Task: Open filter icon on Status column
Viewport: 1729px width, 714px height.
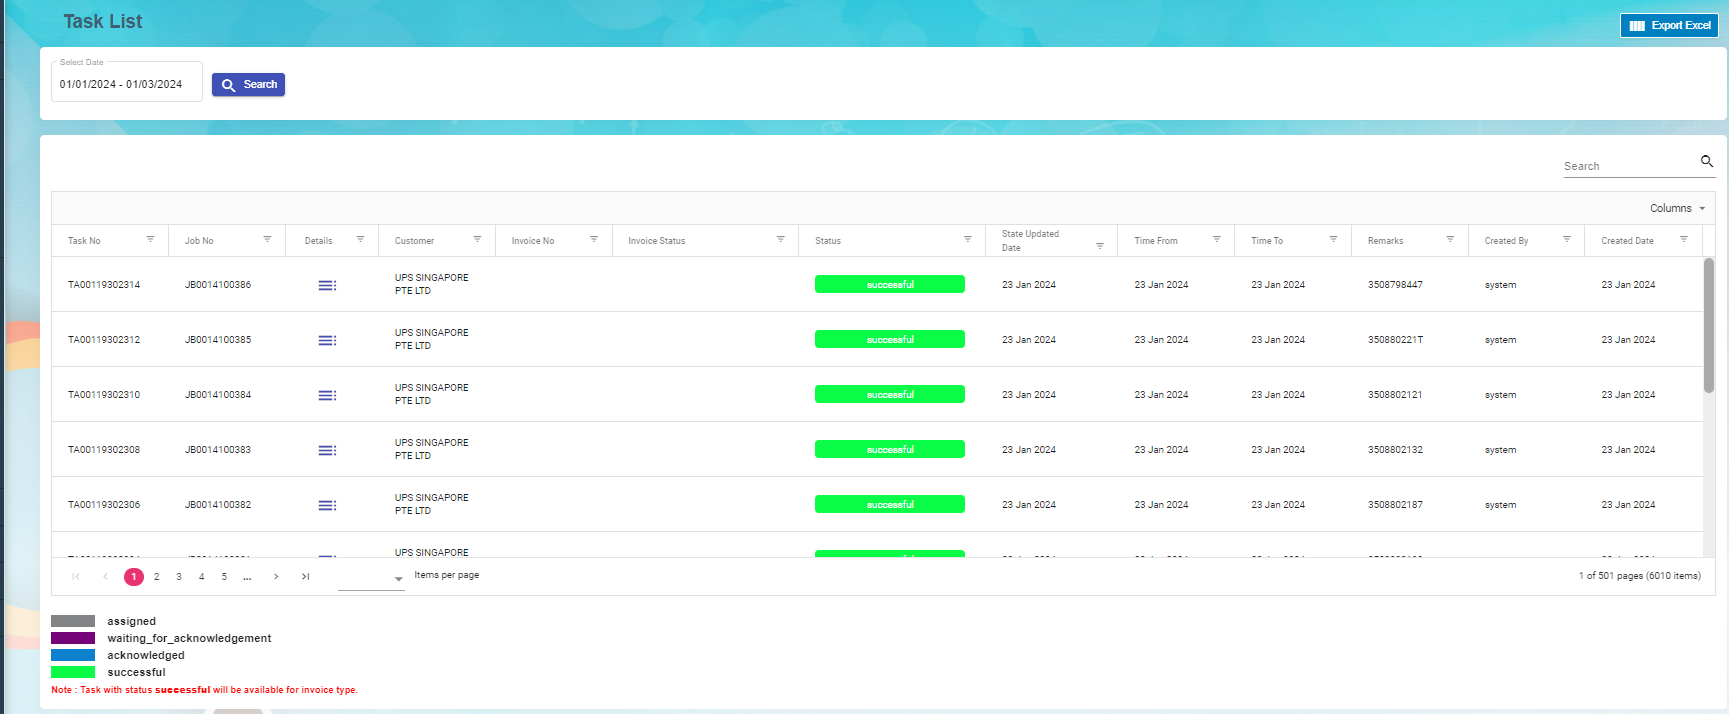Action: [967, 239]
